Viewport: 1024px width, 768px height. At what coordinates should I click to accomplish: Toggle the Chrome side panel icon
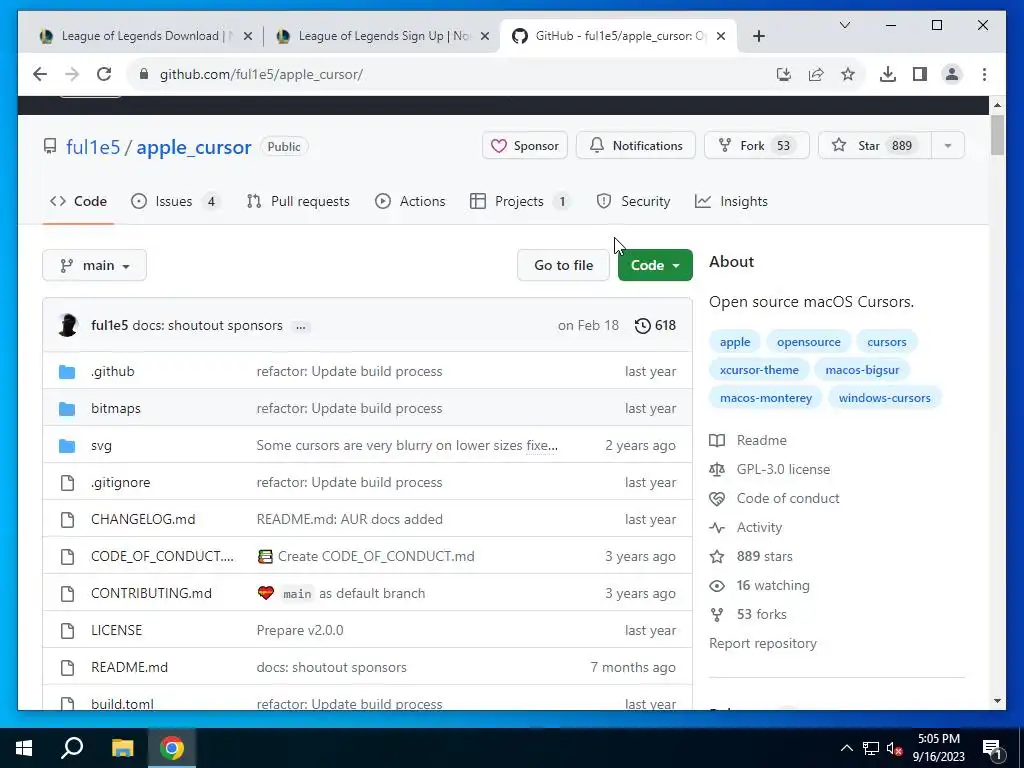920,74
